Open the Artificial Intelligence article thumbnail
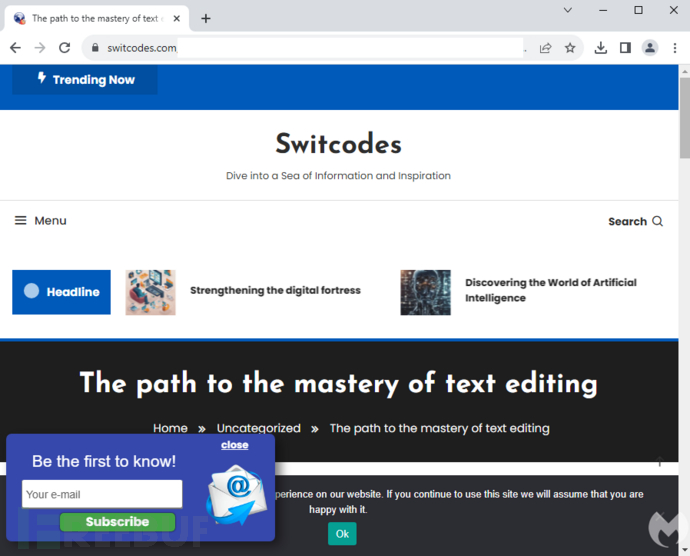Viewport: 690px width, 556px height. pyautogui.click(x=426, y=292)
